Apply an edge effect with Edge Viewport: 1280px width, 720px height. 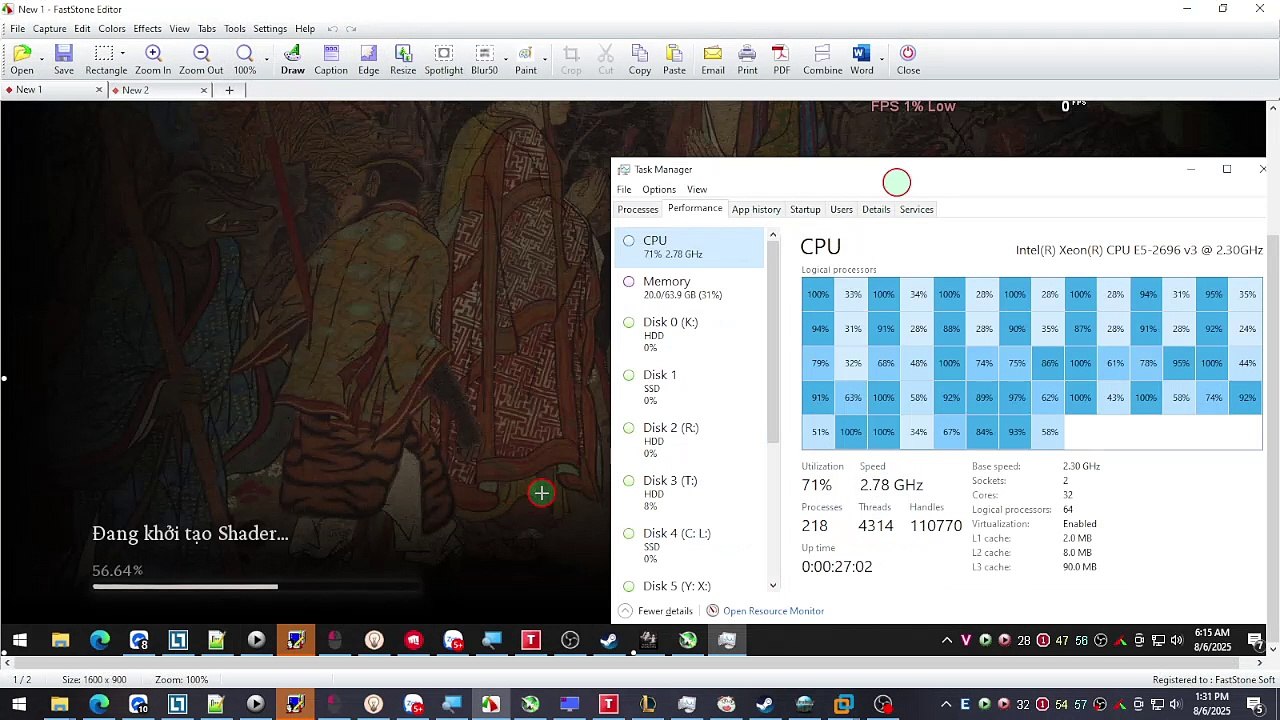tap(369, 60)
